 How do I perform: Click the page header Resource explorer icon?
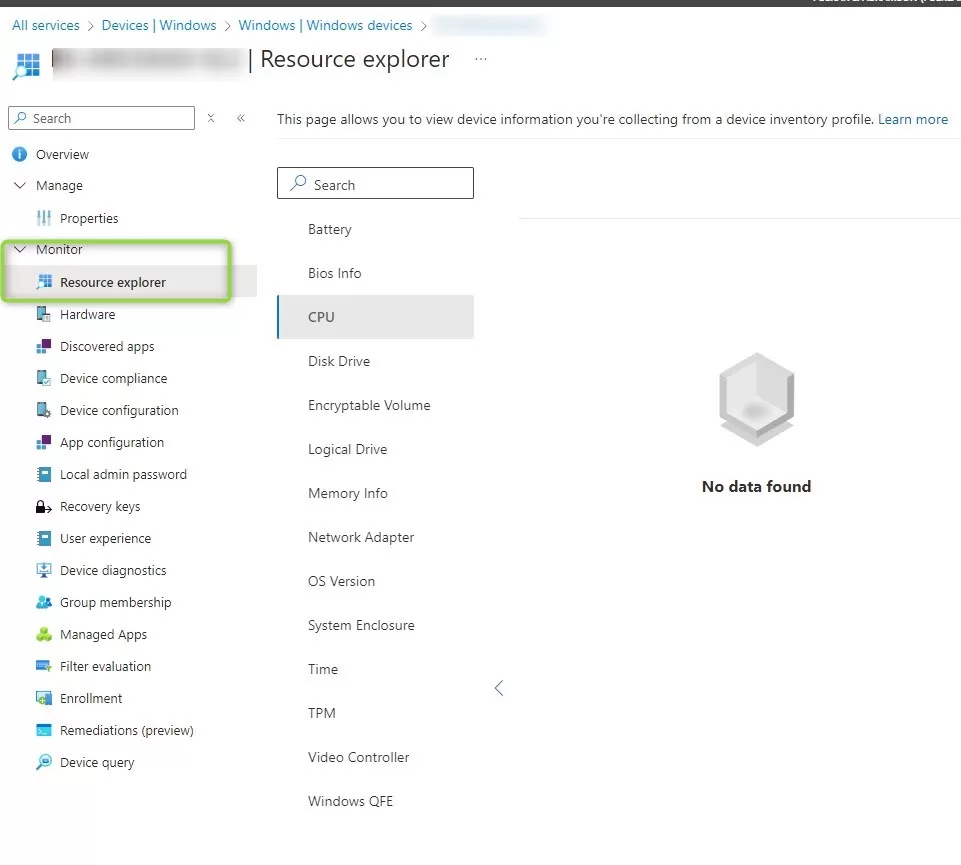[26, 66]
